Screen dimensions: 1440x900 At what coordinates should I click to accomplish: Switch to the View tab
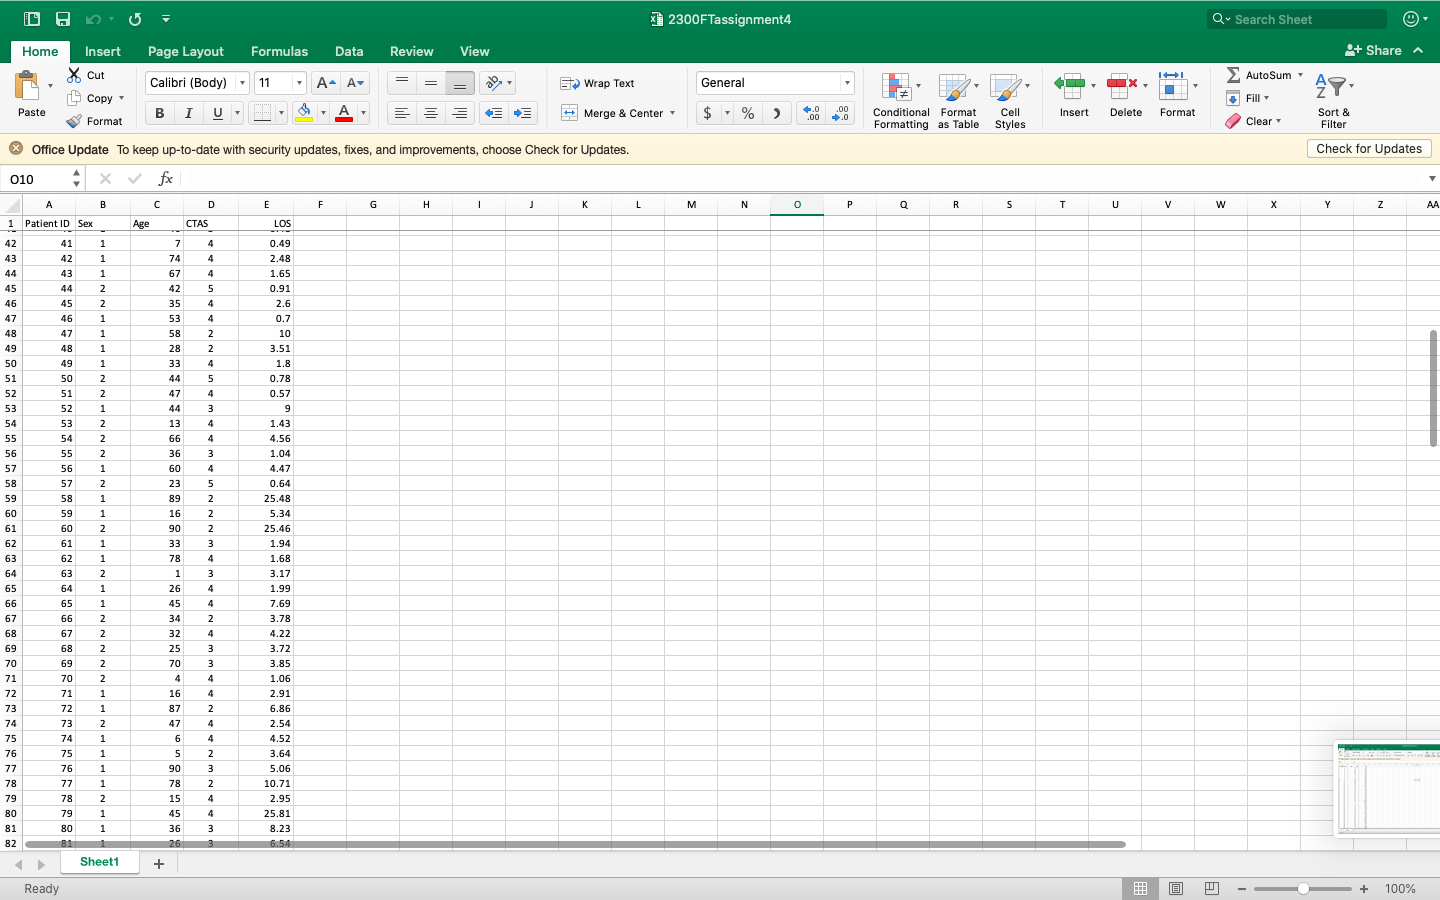475,51
